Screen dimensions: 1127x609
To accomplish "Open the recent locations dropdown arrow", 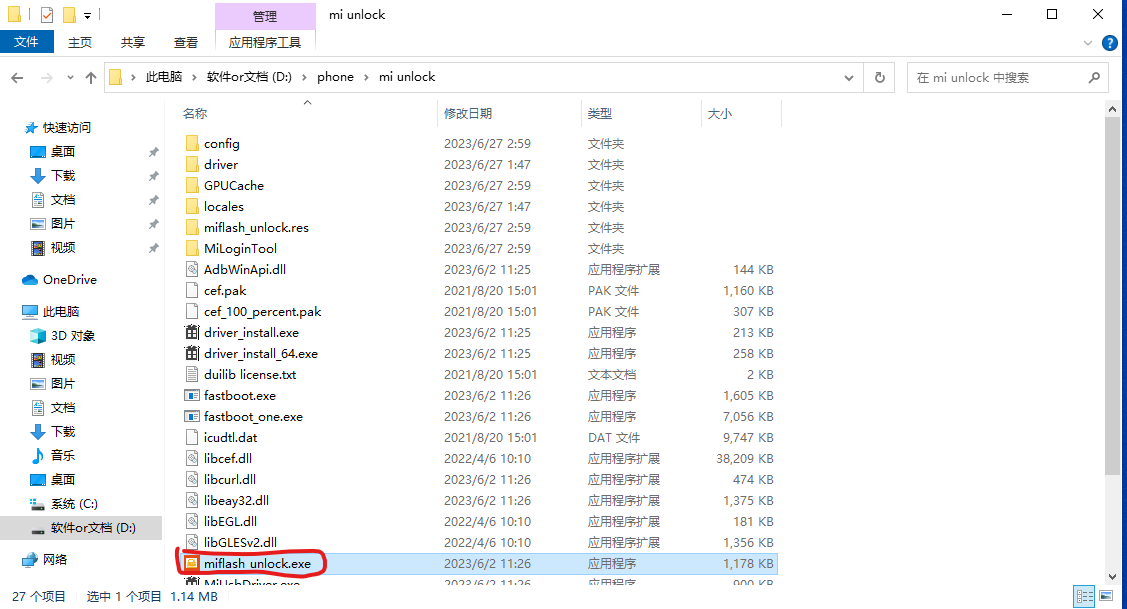I will click(x=70, y=78).
